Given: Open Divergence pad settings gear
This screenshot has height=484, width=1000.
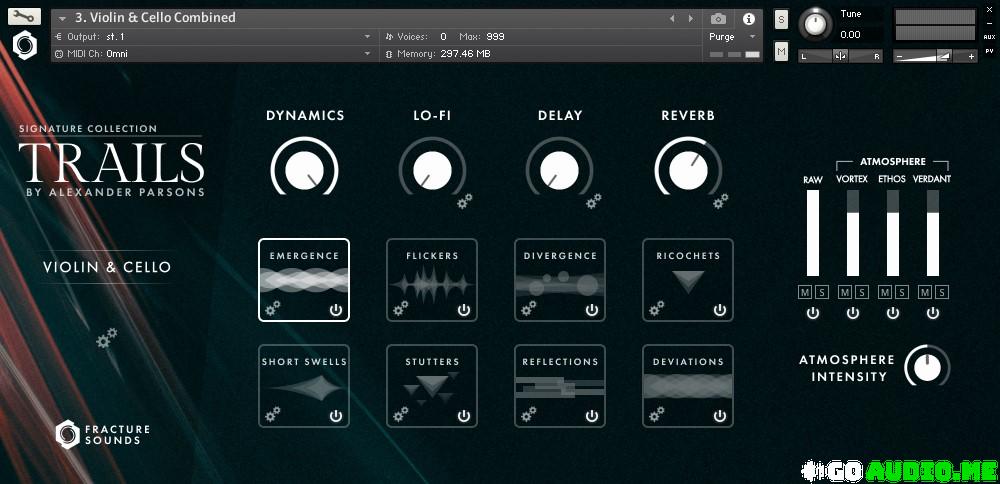Looking at the screenshot, I should [529, 309].
